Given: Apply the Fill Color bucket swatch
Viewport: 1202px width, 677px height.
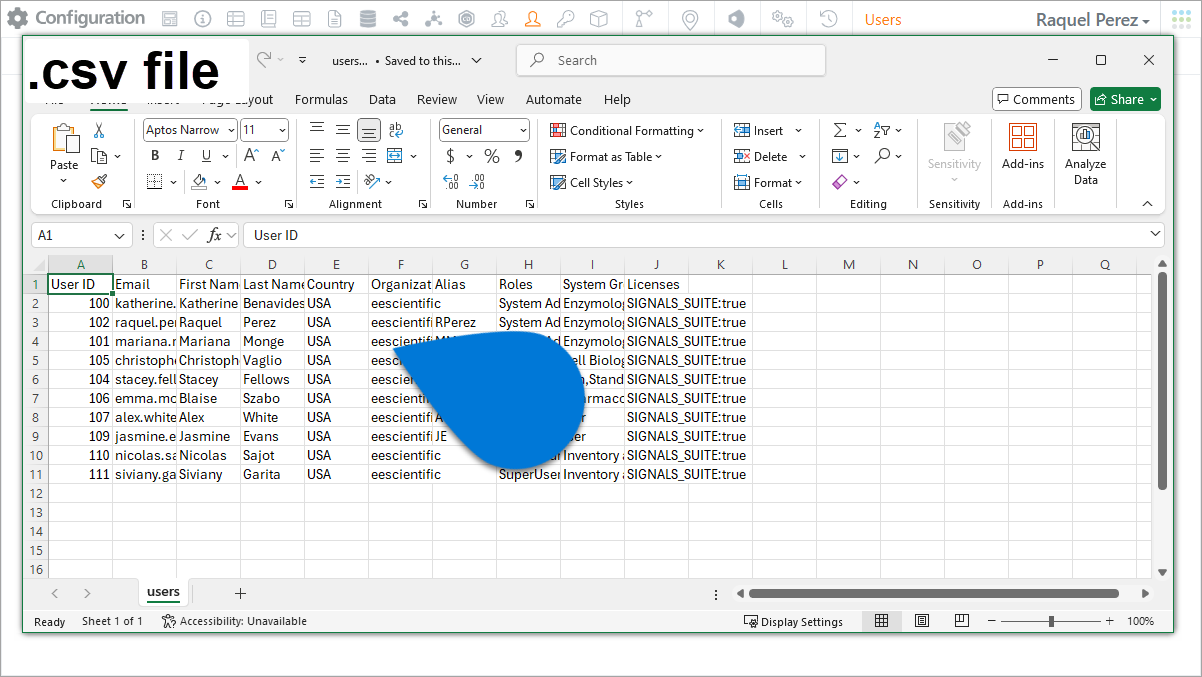Looking at the screenshot, I should 199,182.
